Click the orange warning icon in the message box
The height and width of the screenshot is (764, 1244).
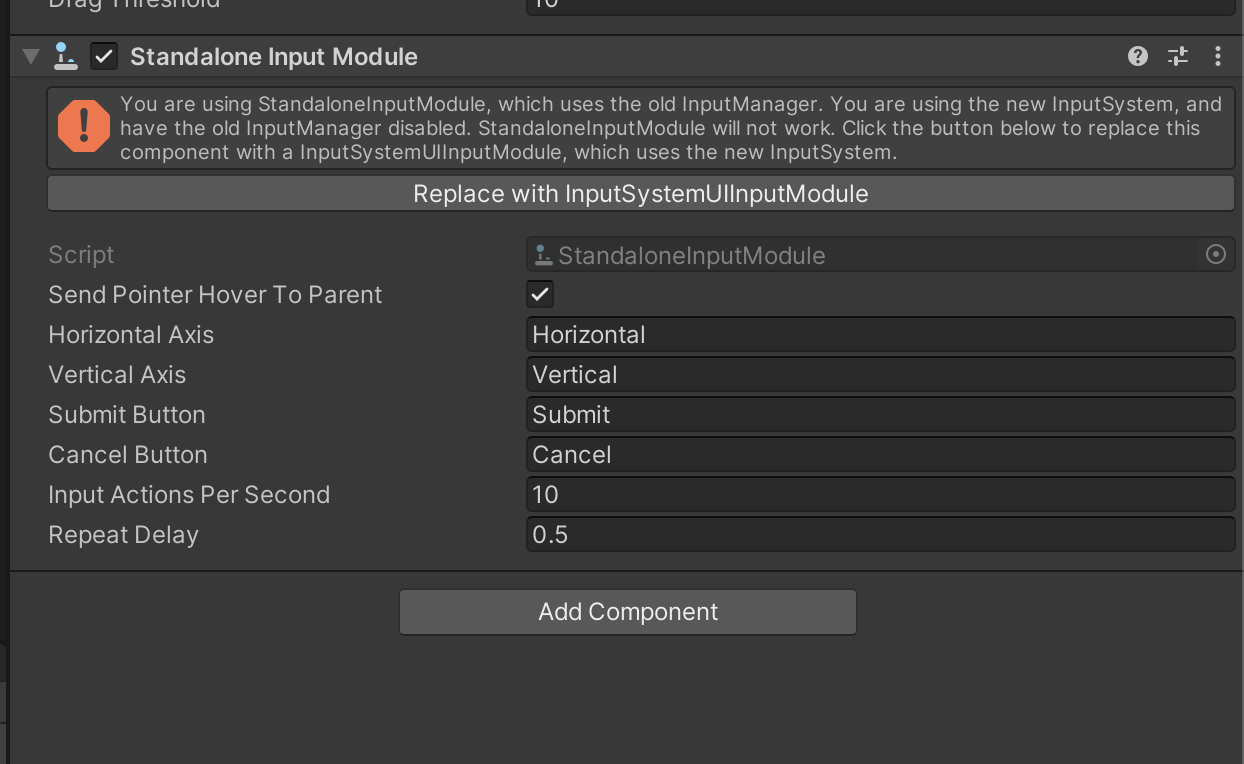[x=83, y=128]
